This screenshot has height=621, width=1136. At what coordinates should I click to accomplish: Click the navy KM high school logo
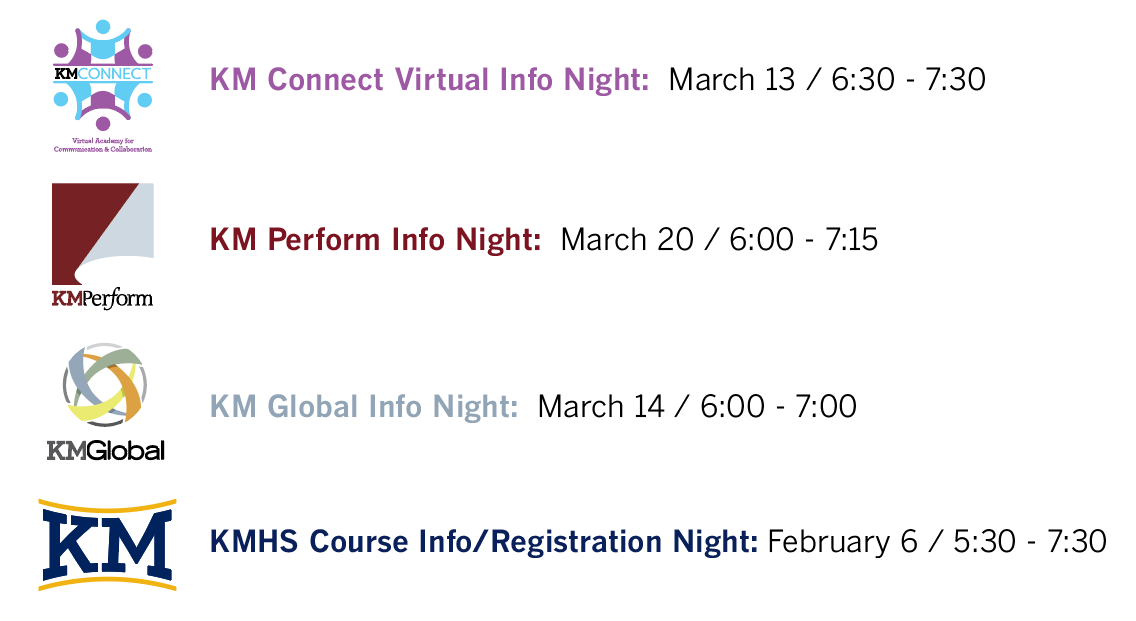click(107, 545)
